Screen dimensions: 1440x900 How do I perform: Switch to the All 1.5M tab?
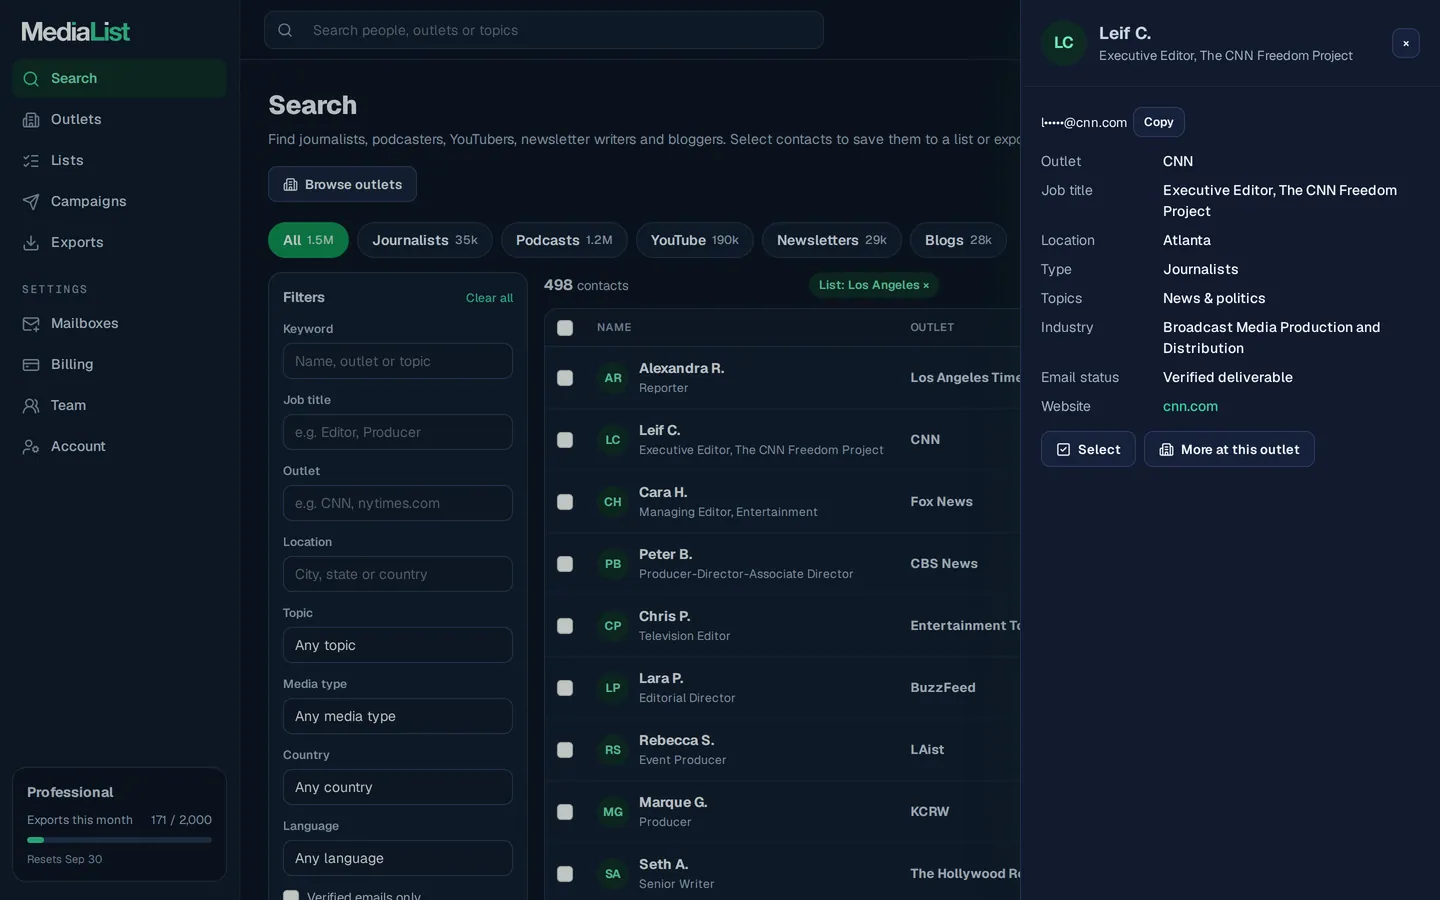point(308,240)
